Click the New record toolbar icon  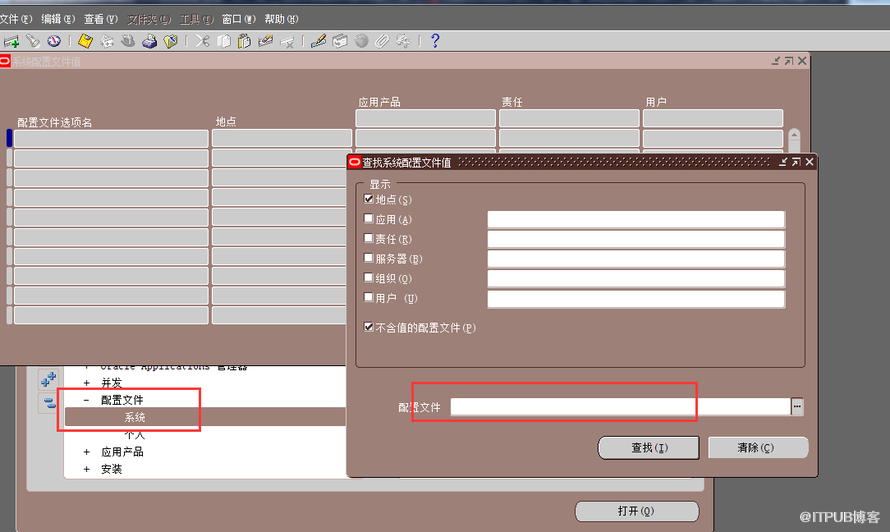tap(12, 41)
